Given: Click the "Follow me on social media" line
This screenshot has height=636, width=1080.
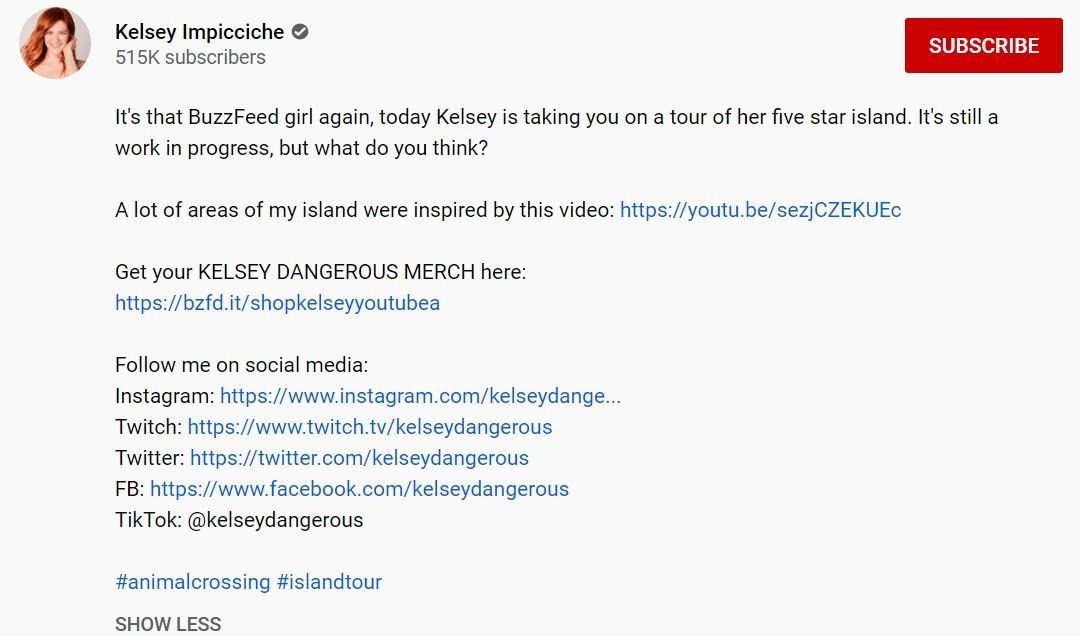Looking at the screenshot, I should (241, 365).
